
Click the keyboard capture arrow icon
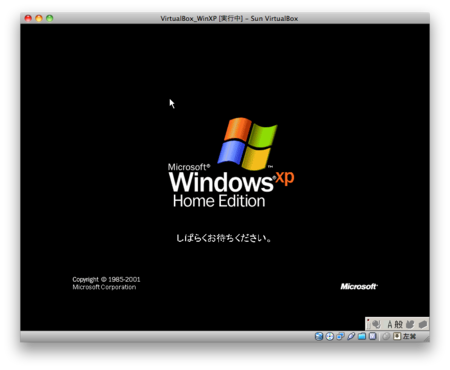(397, 336)
